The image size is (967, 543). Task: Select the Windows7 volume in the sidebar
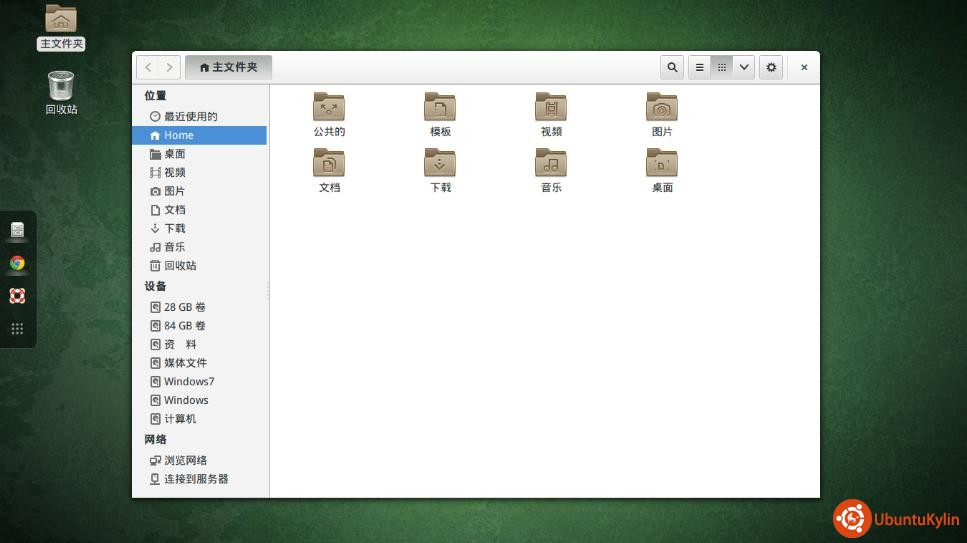tap(189, 382)
